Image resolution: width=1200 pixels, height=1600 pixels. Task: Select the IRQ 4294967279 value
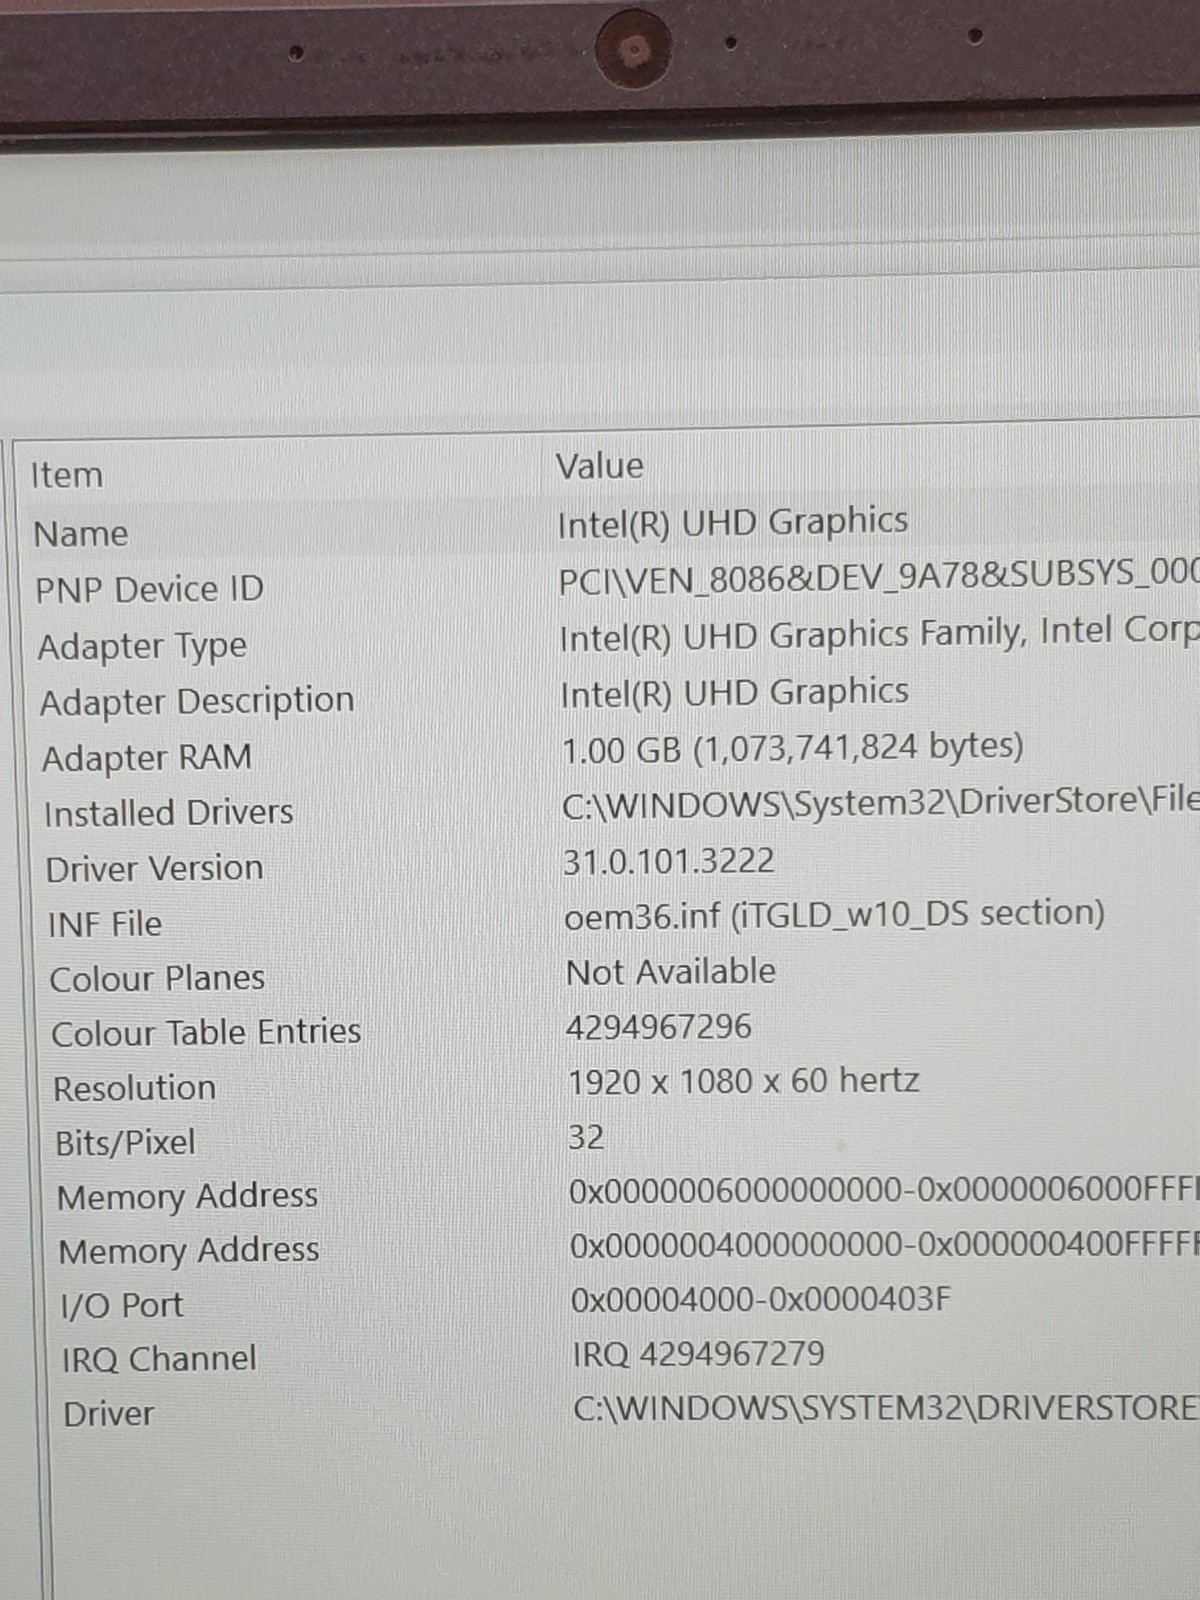(x=699, y=1354)
